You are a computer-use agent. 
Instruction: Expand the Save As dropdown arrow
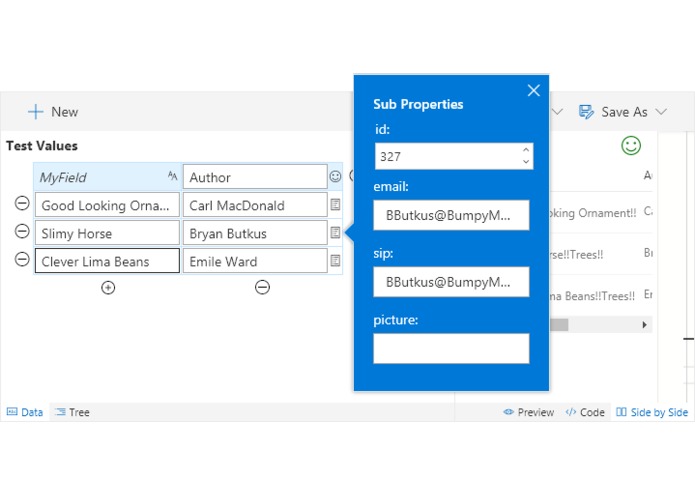(x=661, y=111)
